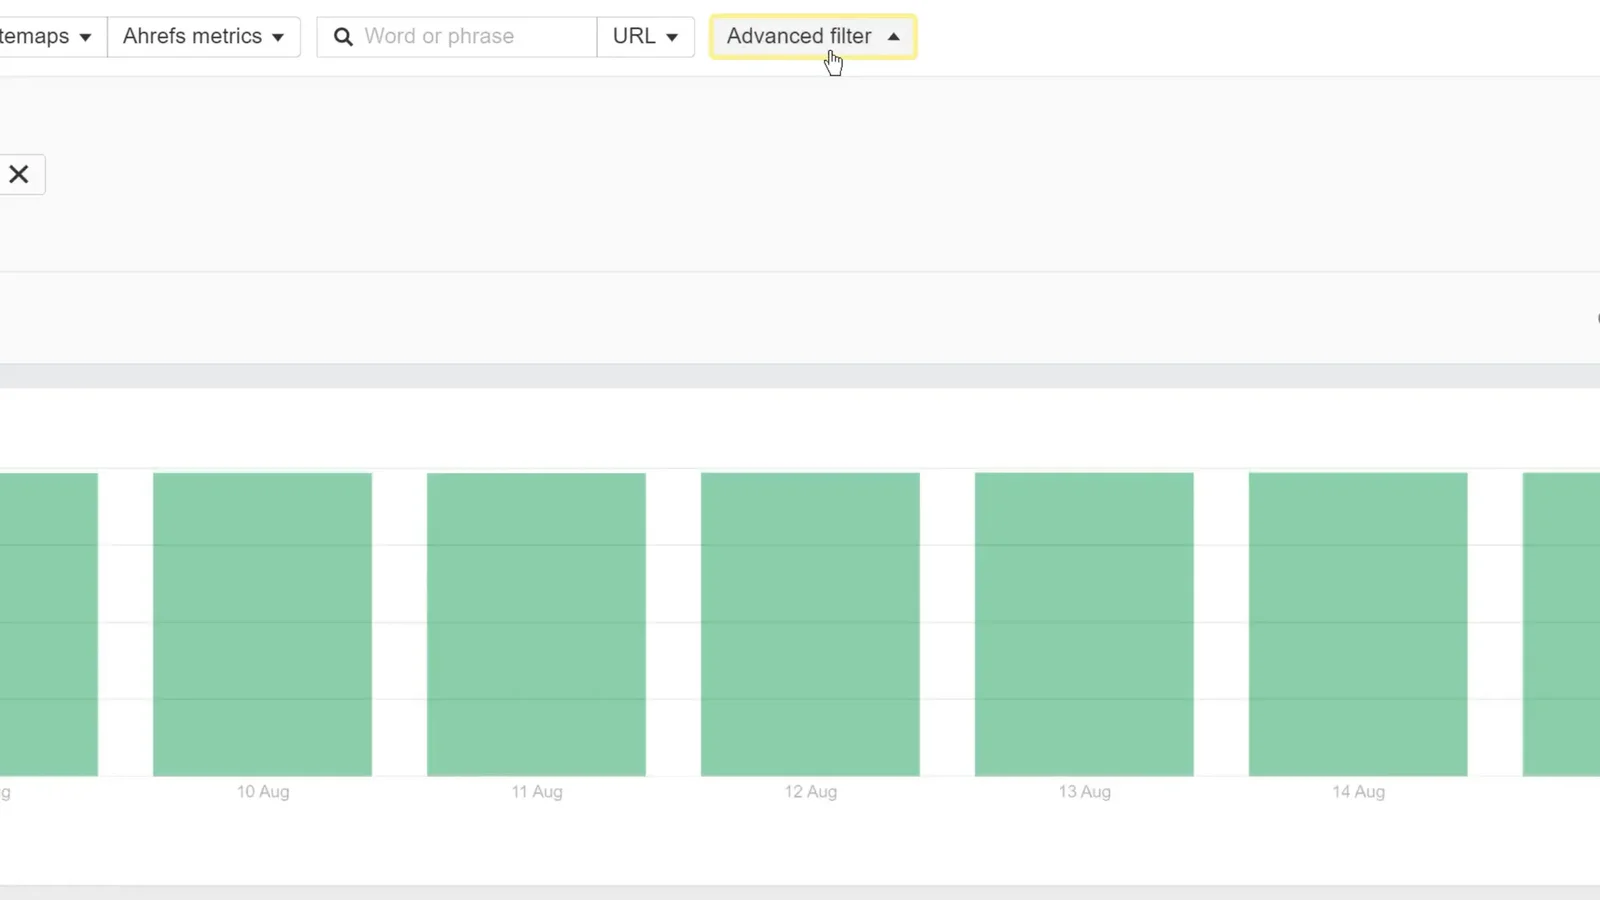The height and width of the screenshot is (900, 1600).
Task: Select the green bar for 10 Aug
Action: click(262, 624)
